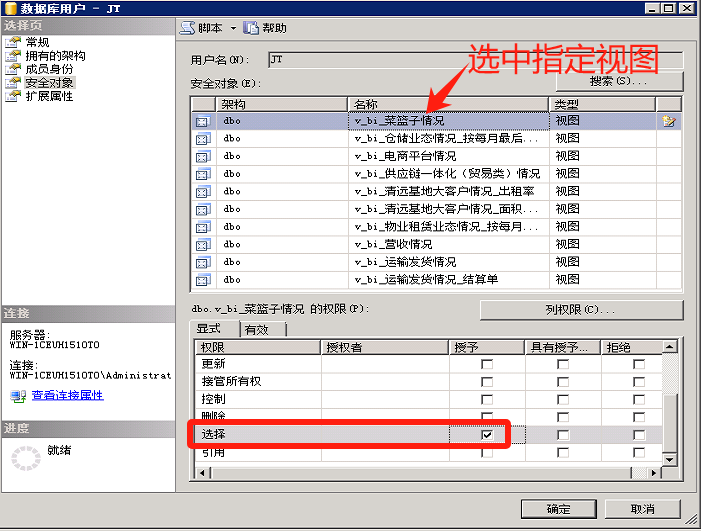Click the 权限 column header

[x=258, y=347]
